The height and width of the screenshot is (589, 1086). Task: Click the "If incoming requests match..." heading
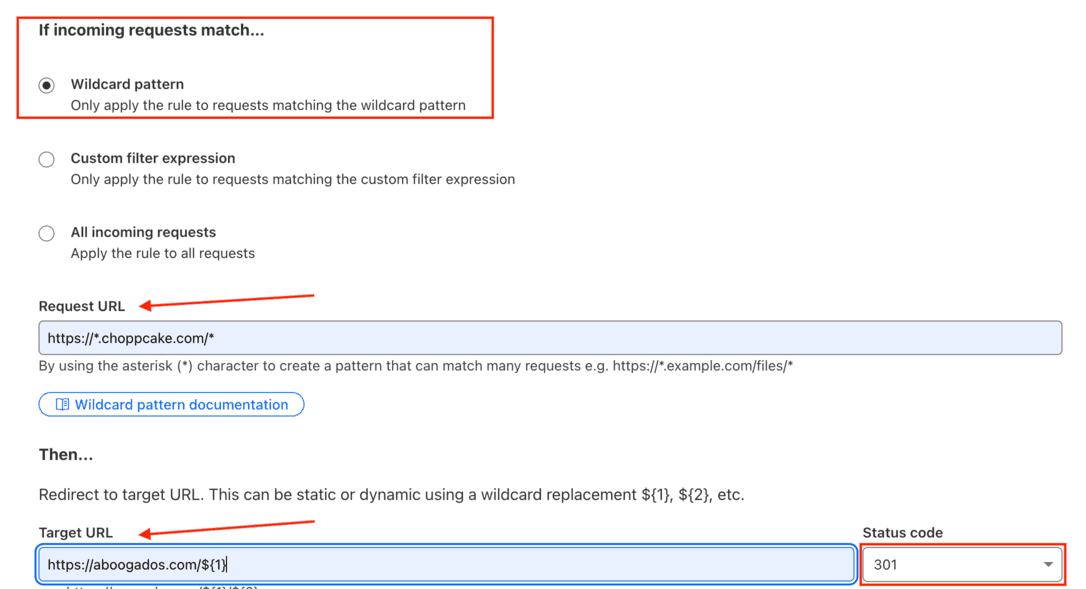click(151, 30)
